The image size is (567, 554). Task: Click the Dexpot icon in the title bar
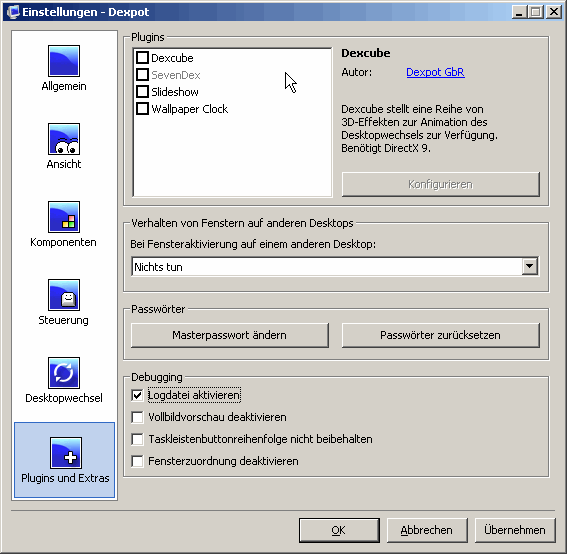coord(13,12)
